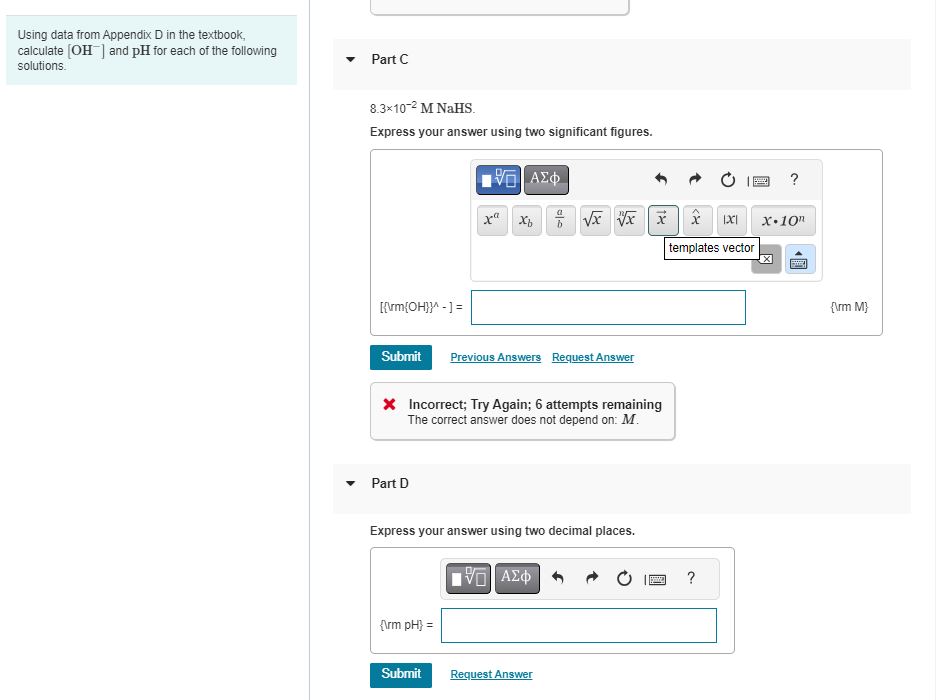The width and height of the screenshot is (936, 700).
Task: Insert an nth root template
Action: [626, 220]
